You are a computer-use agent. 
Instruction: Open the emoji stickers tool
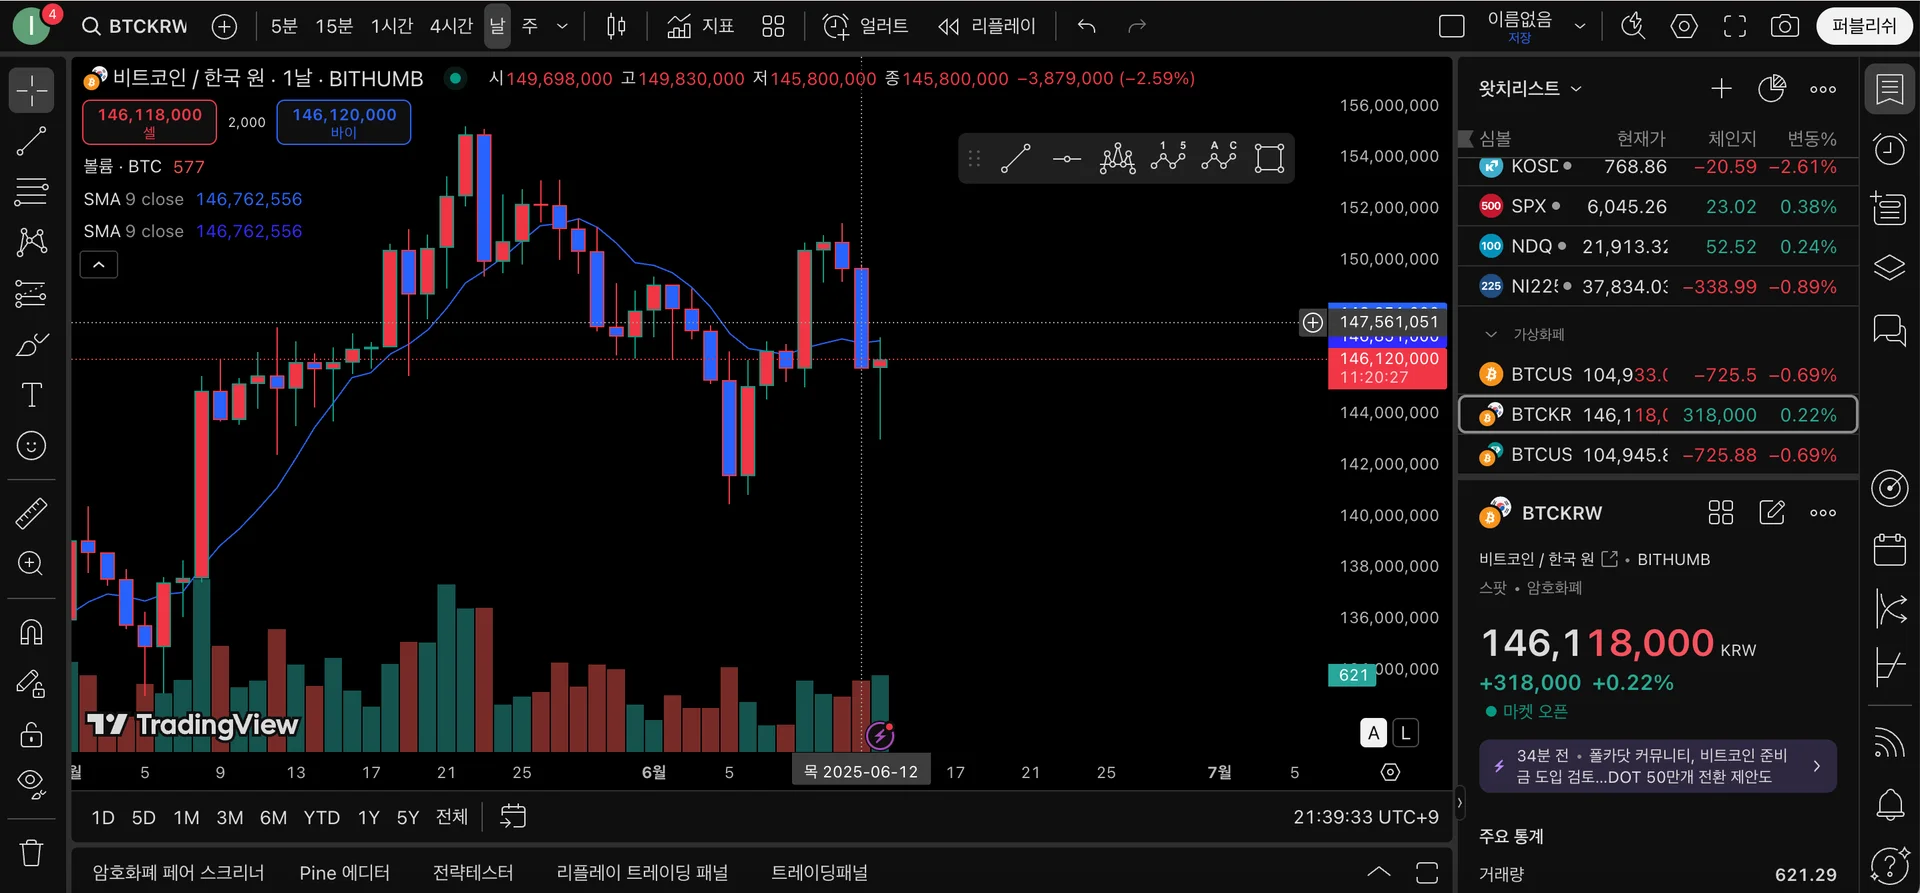tap(31, 446)
